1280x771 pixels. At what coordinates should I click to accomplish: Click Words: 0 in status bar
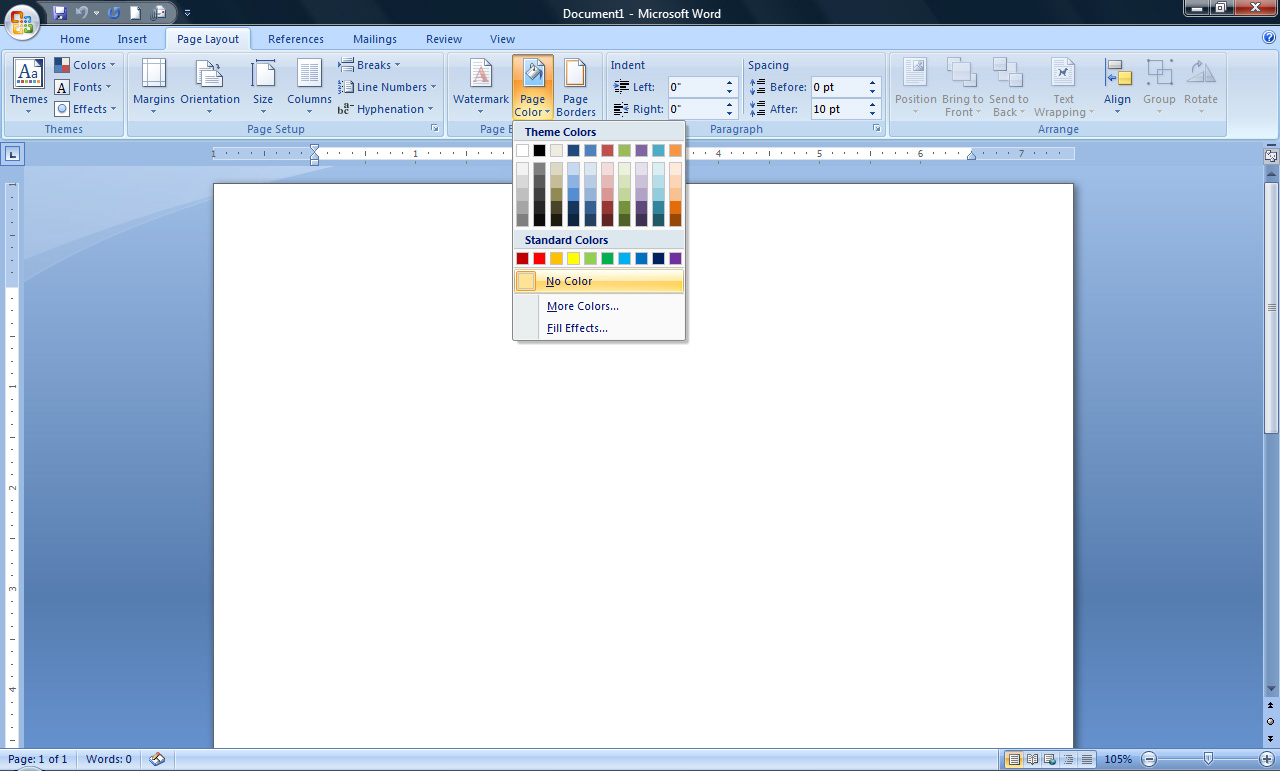click(109, 759)
